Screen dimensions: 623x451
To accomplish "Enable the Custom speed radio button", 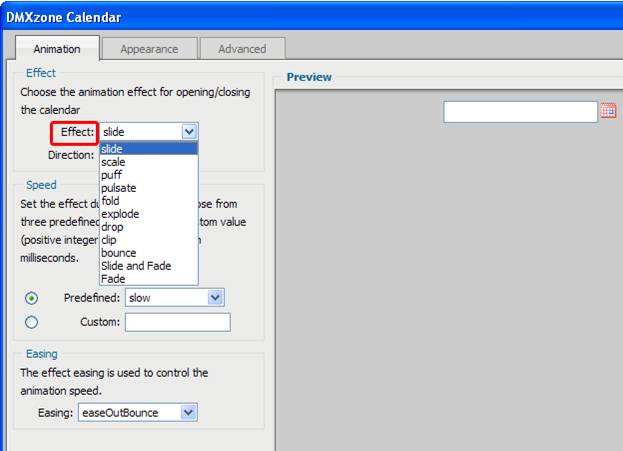I will point(31,322).
